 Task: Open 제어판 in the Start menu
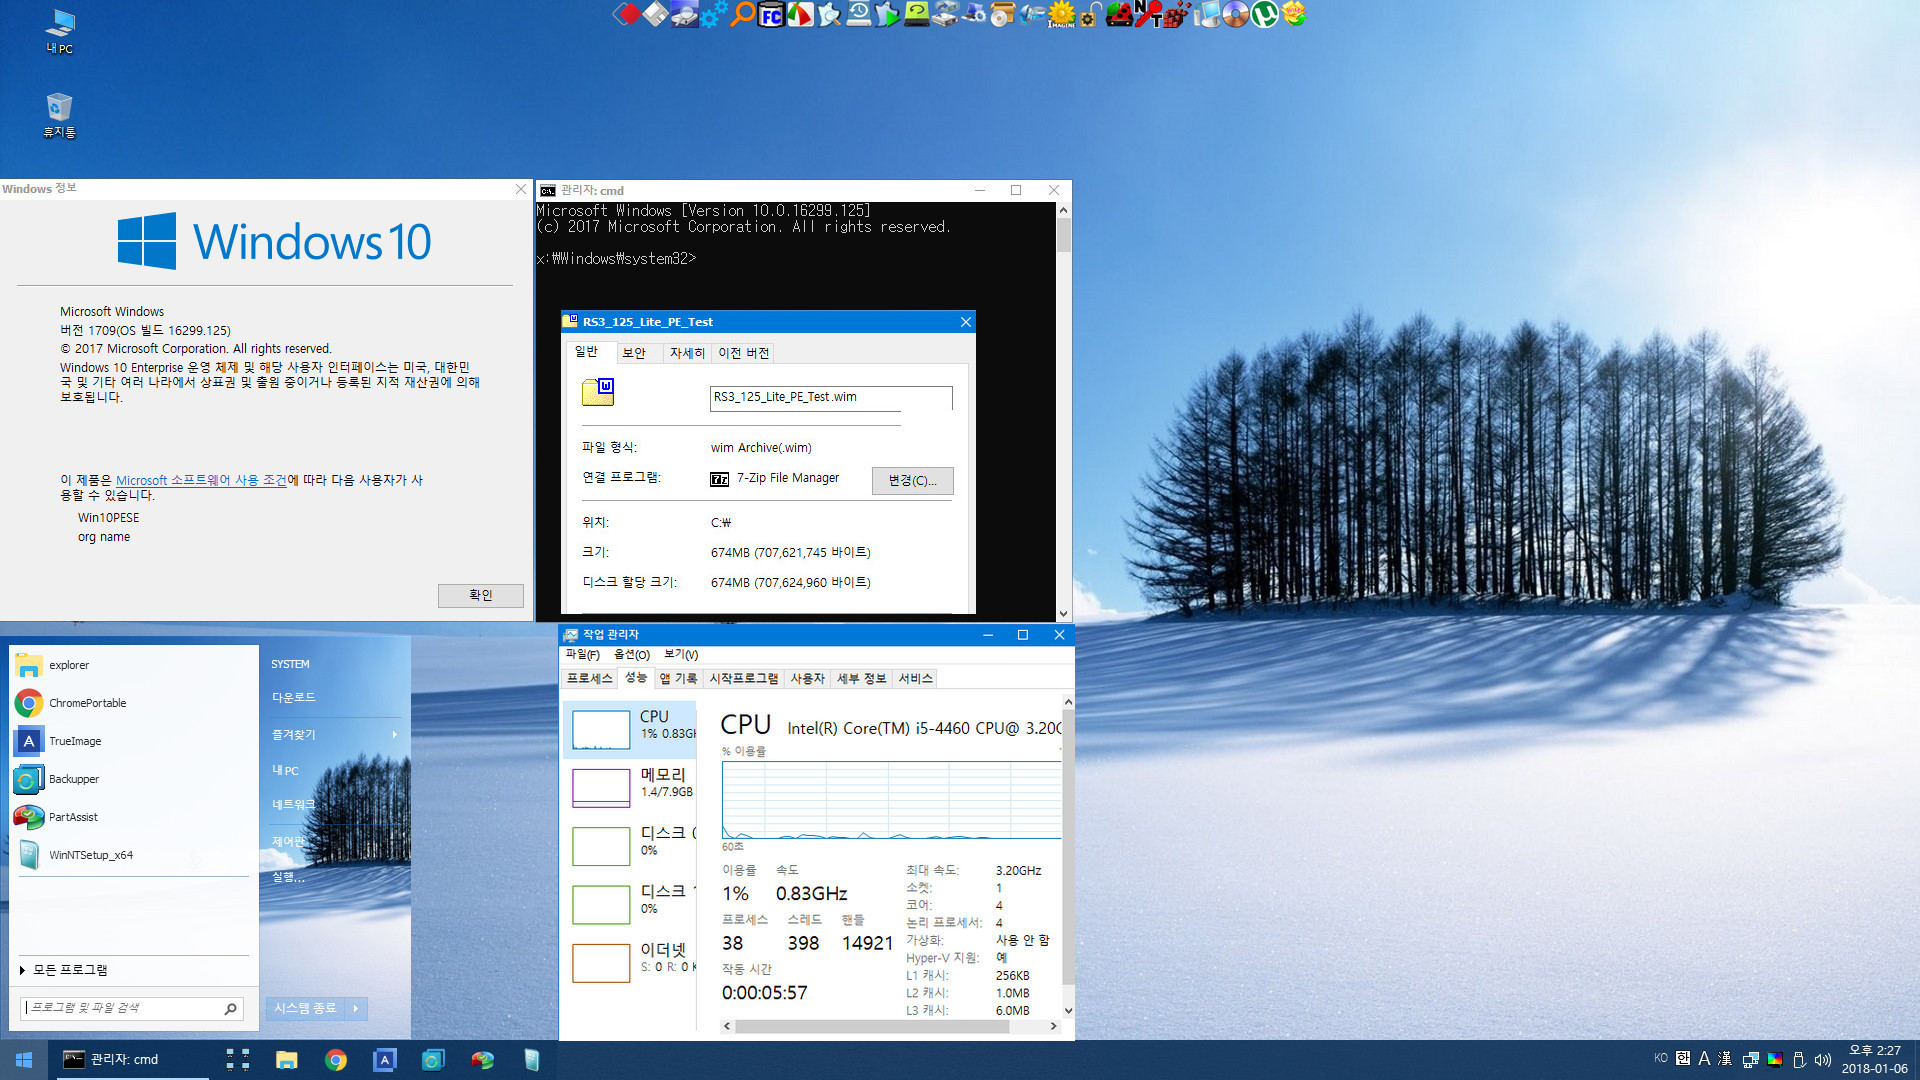289,842
